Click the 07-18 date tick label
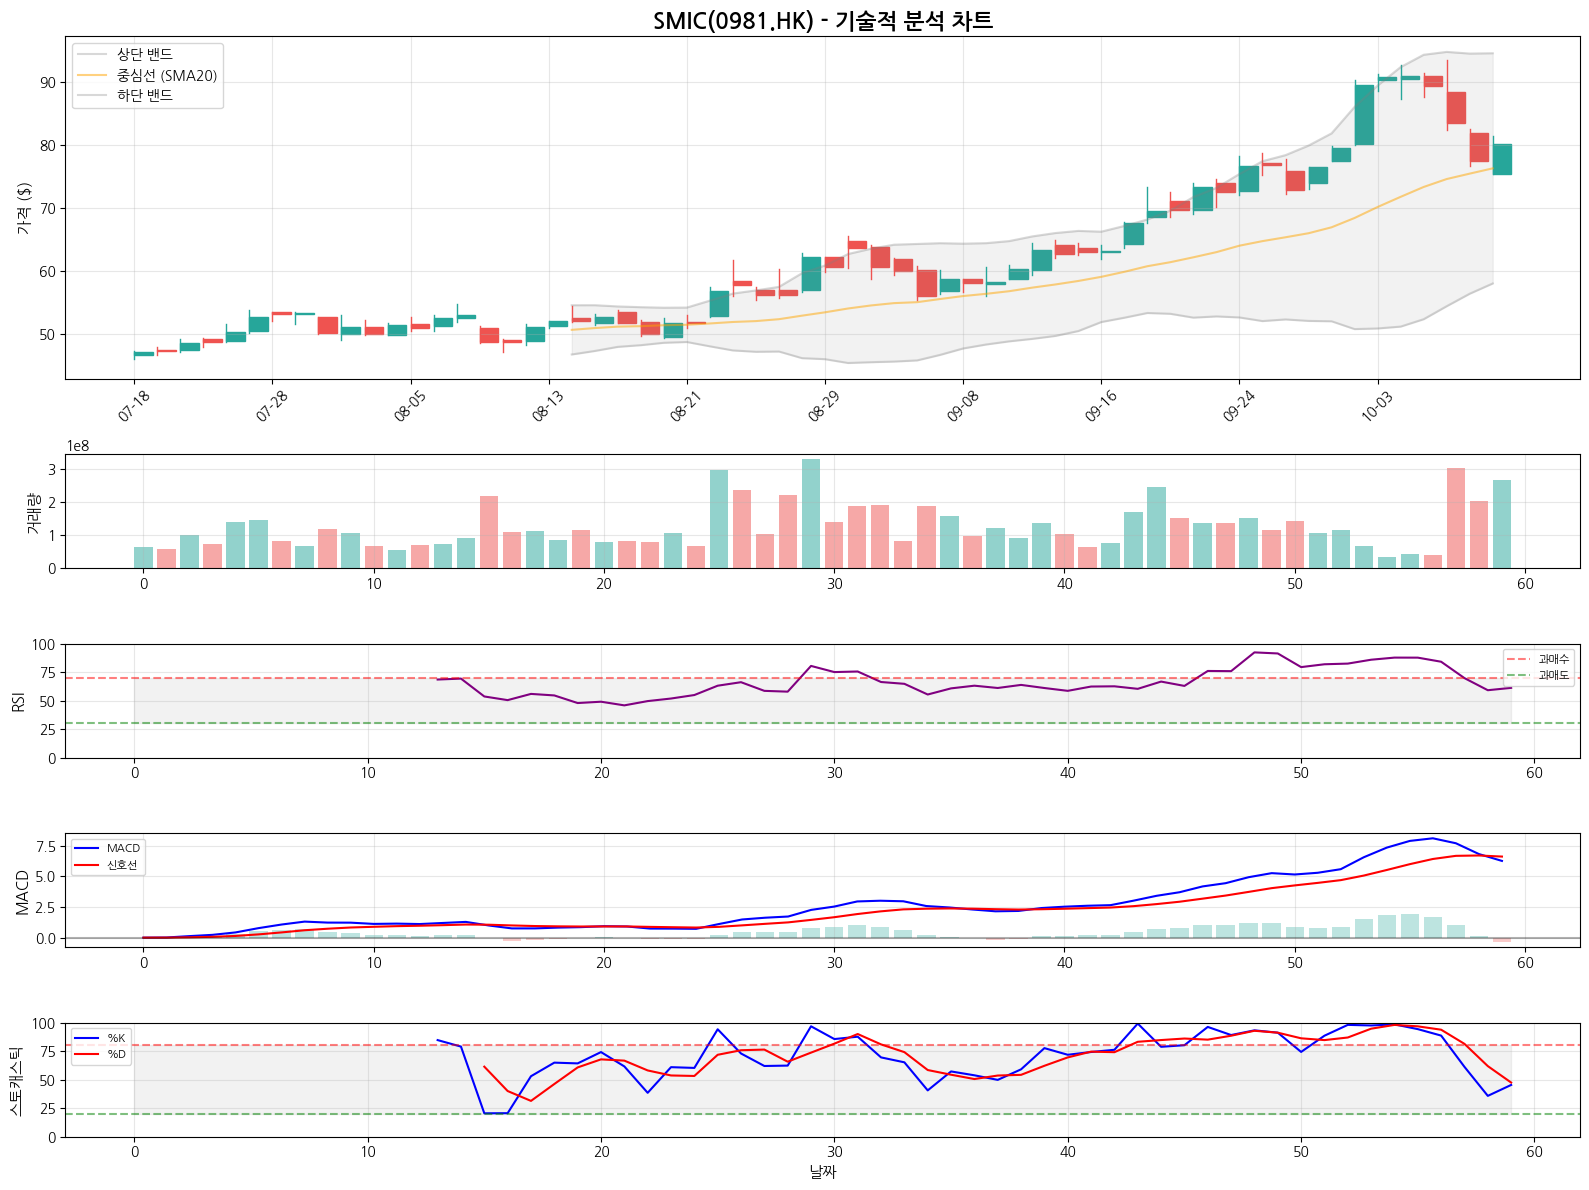 [x=134, y=406]
